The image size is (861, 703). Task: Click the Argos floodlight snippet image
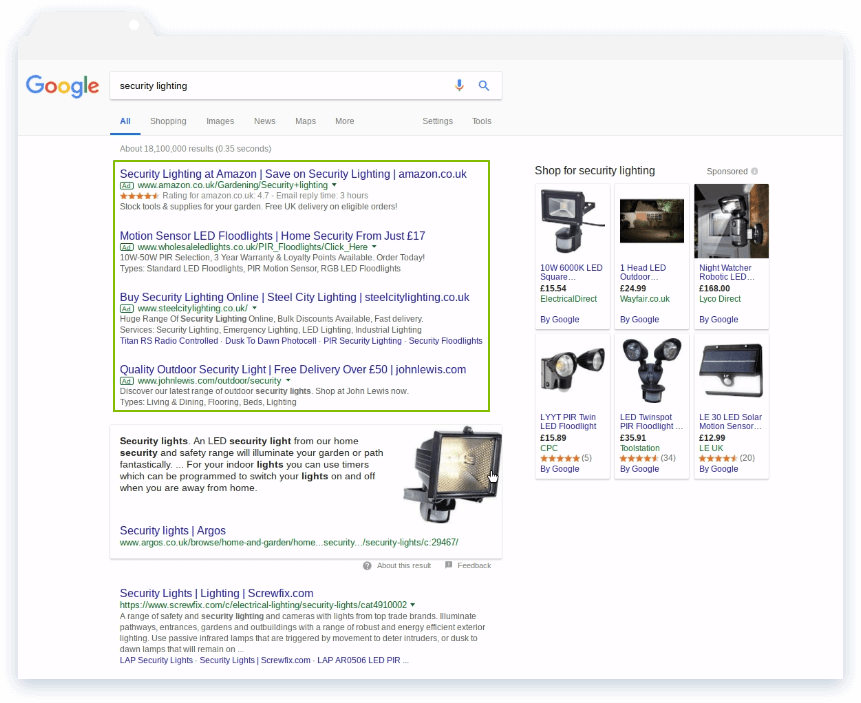coord(452,475)
